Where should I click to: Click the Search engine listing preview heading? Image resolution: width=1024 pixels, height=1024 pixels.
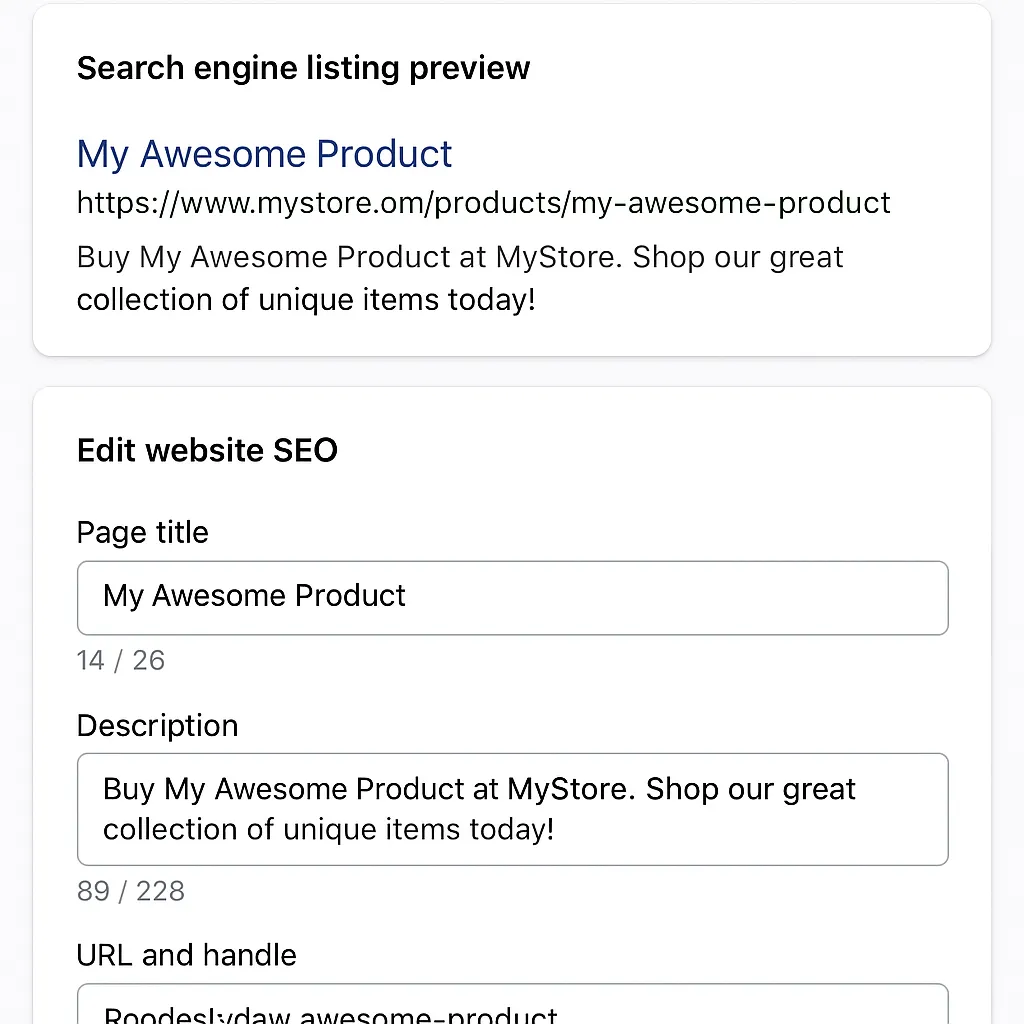tap(303, 67)
